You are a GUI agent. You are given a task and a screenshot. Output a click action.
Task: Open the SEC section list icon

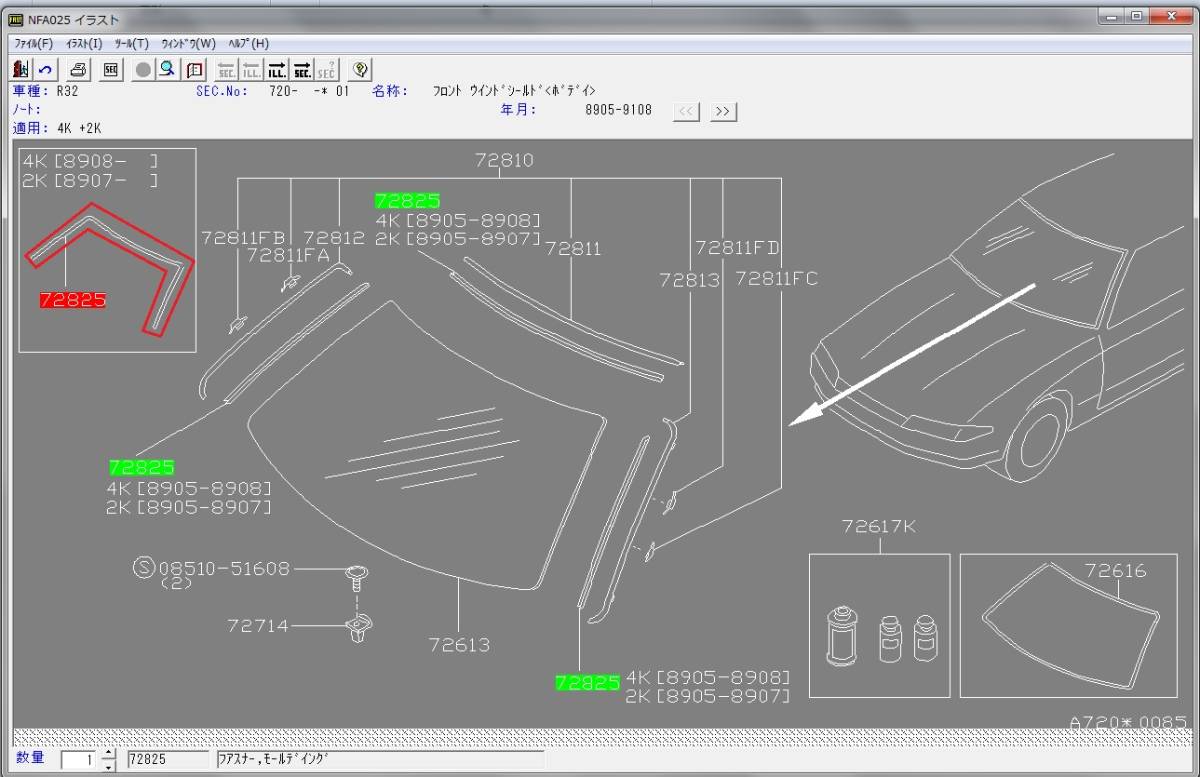[x=111, y=69]
